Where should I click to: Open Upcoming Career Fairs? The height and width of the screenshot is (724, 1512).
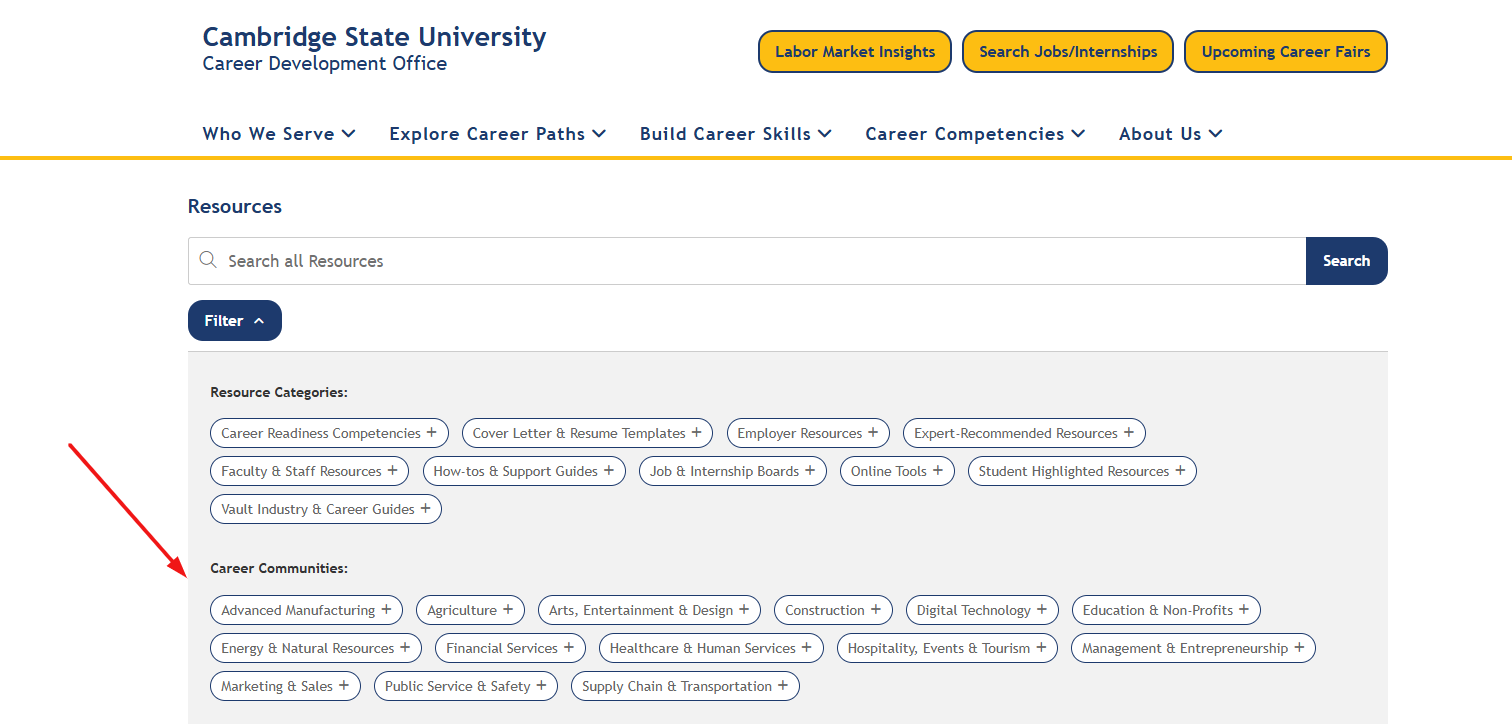pos(1285,52)
